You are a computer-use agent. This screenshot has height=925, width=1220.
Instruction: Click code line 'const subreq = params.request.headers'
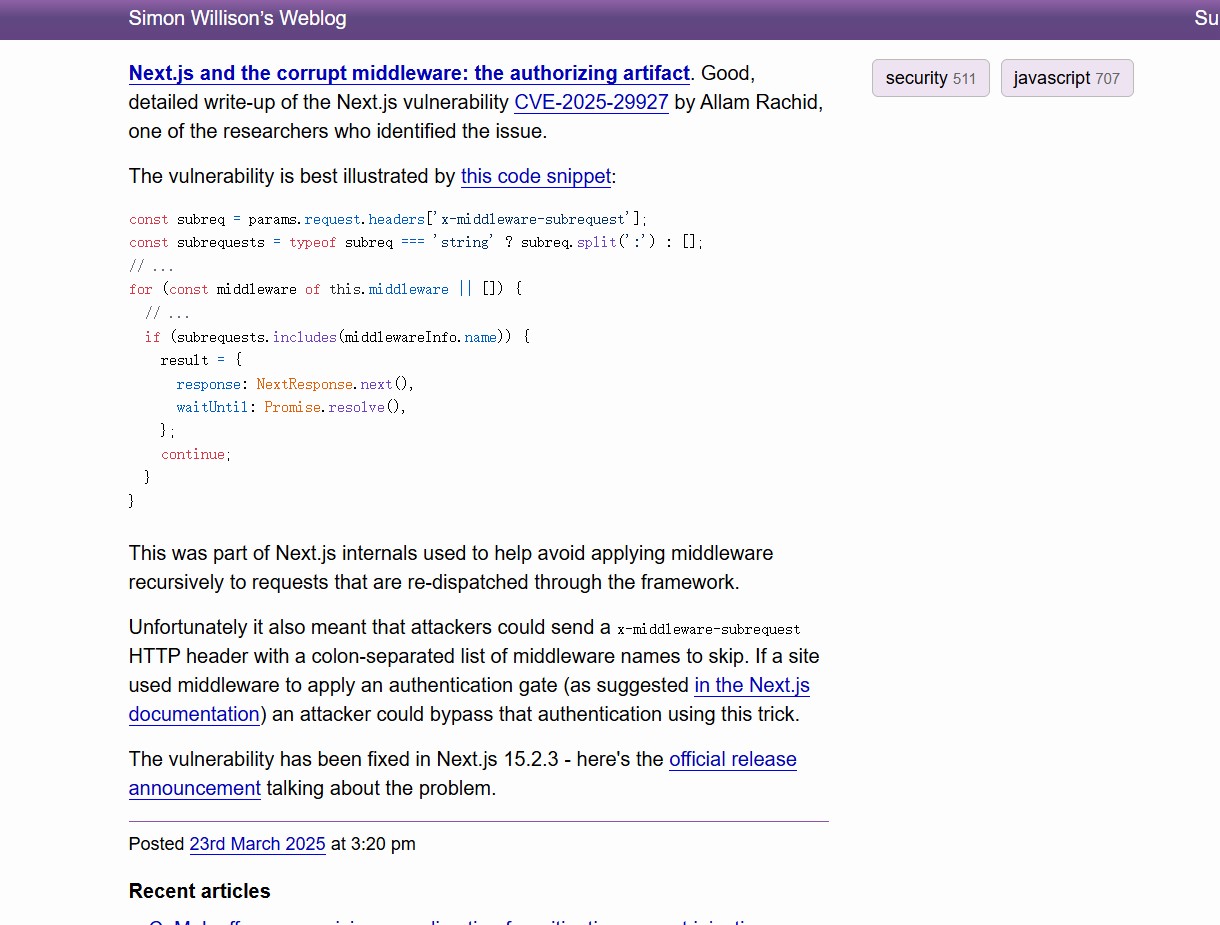coord(388,219)
